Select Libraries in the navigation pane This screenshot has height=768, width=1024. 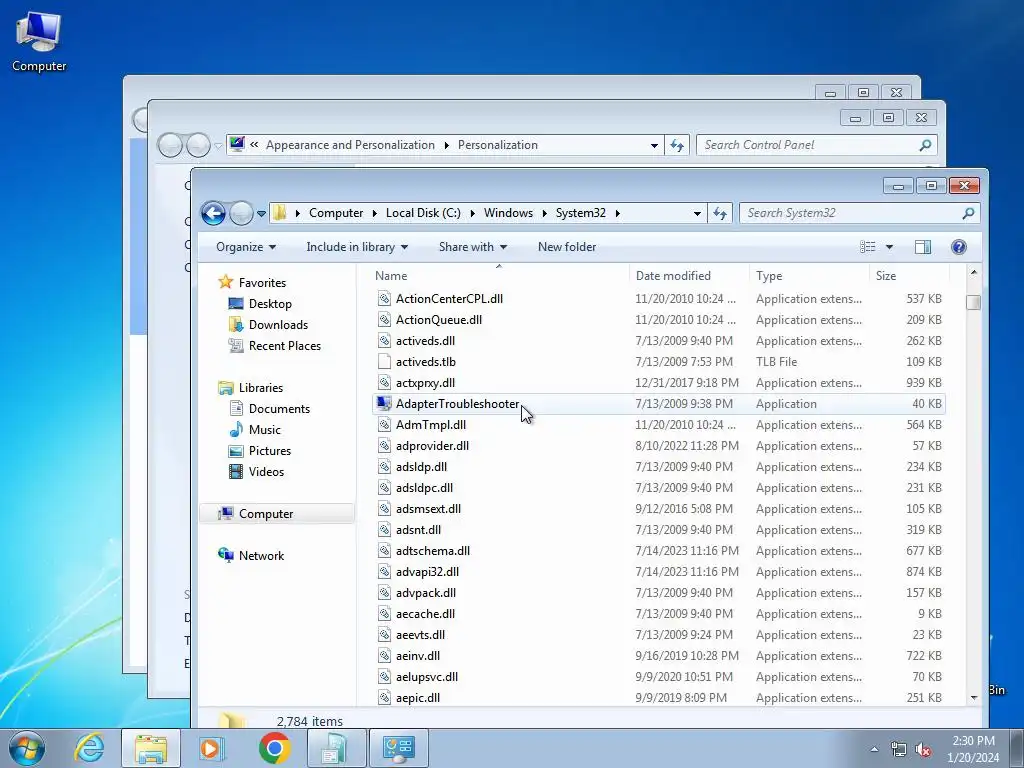tap(261, 388)
